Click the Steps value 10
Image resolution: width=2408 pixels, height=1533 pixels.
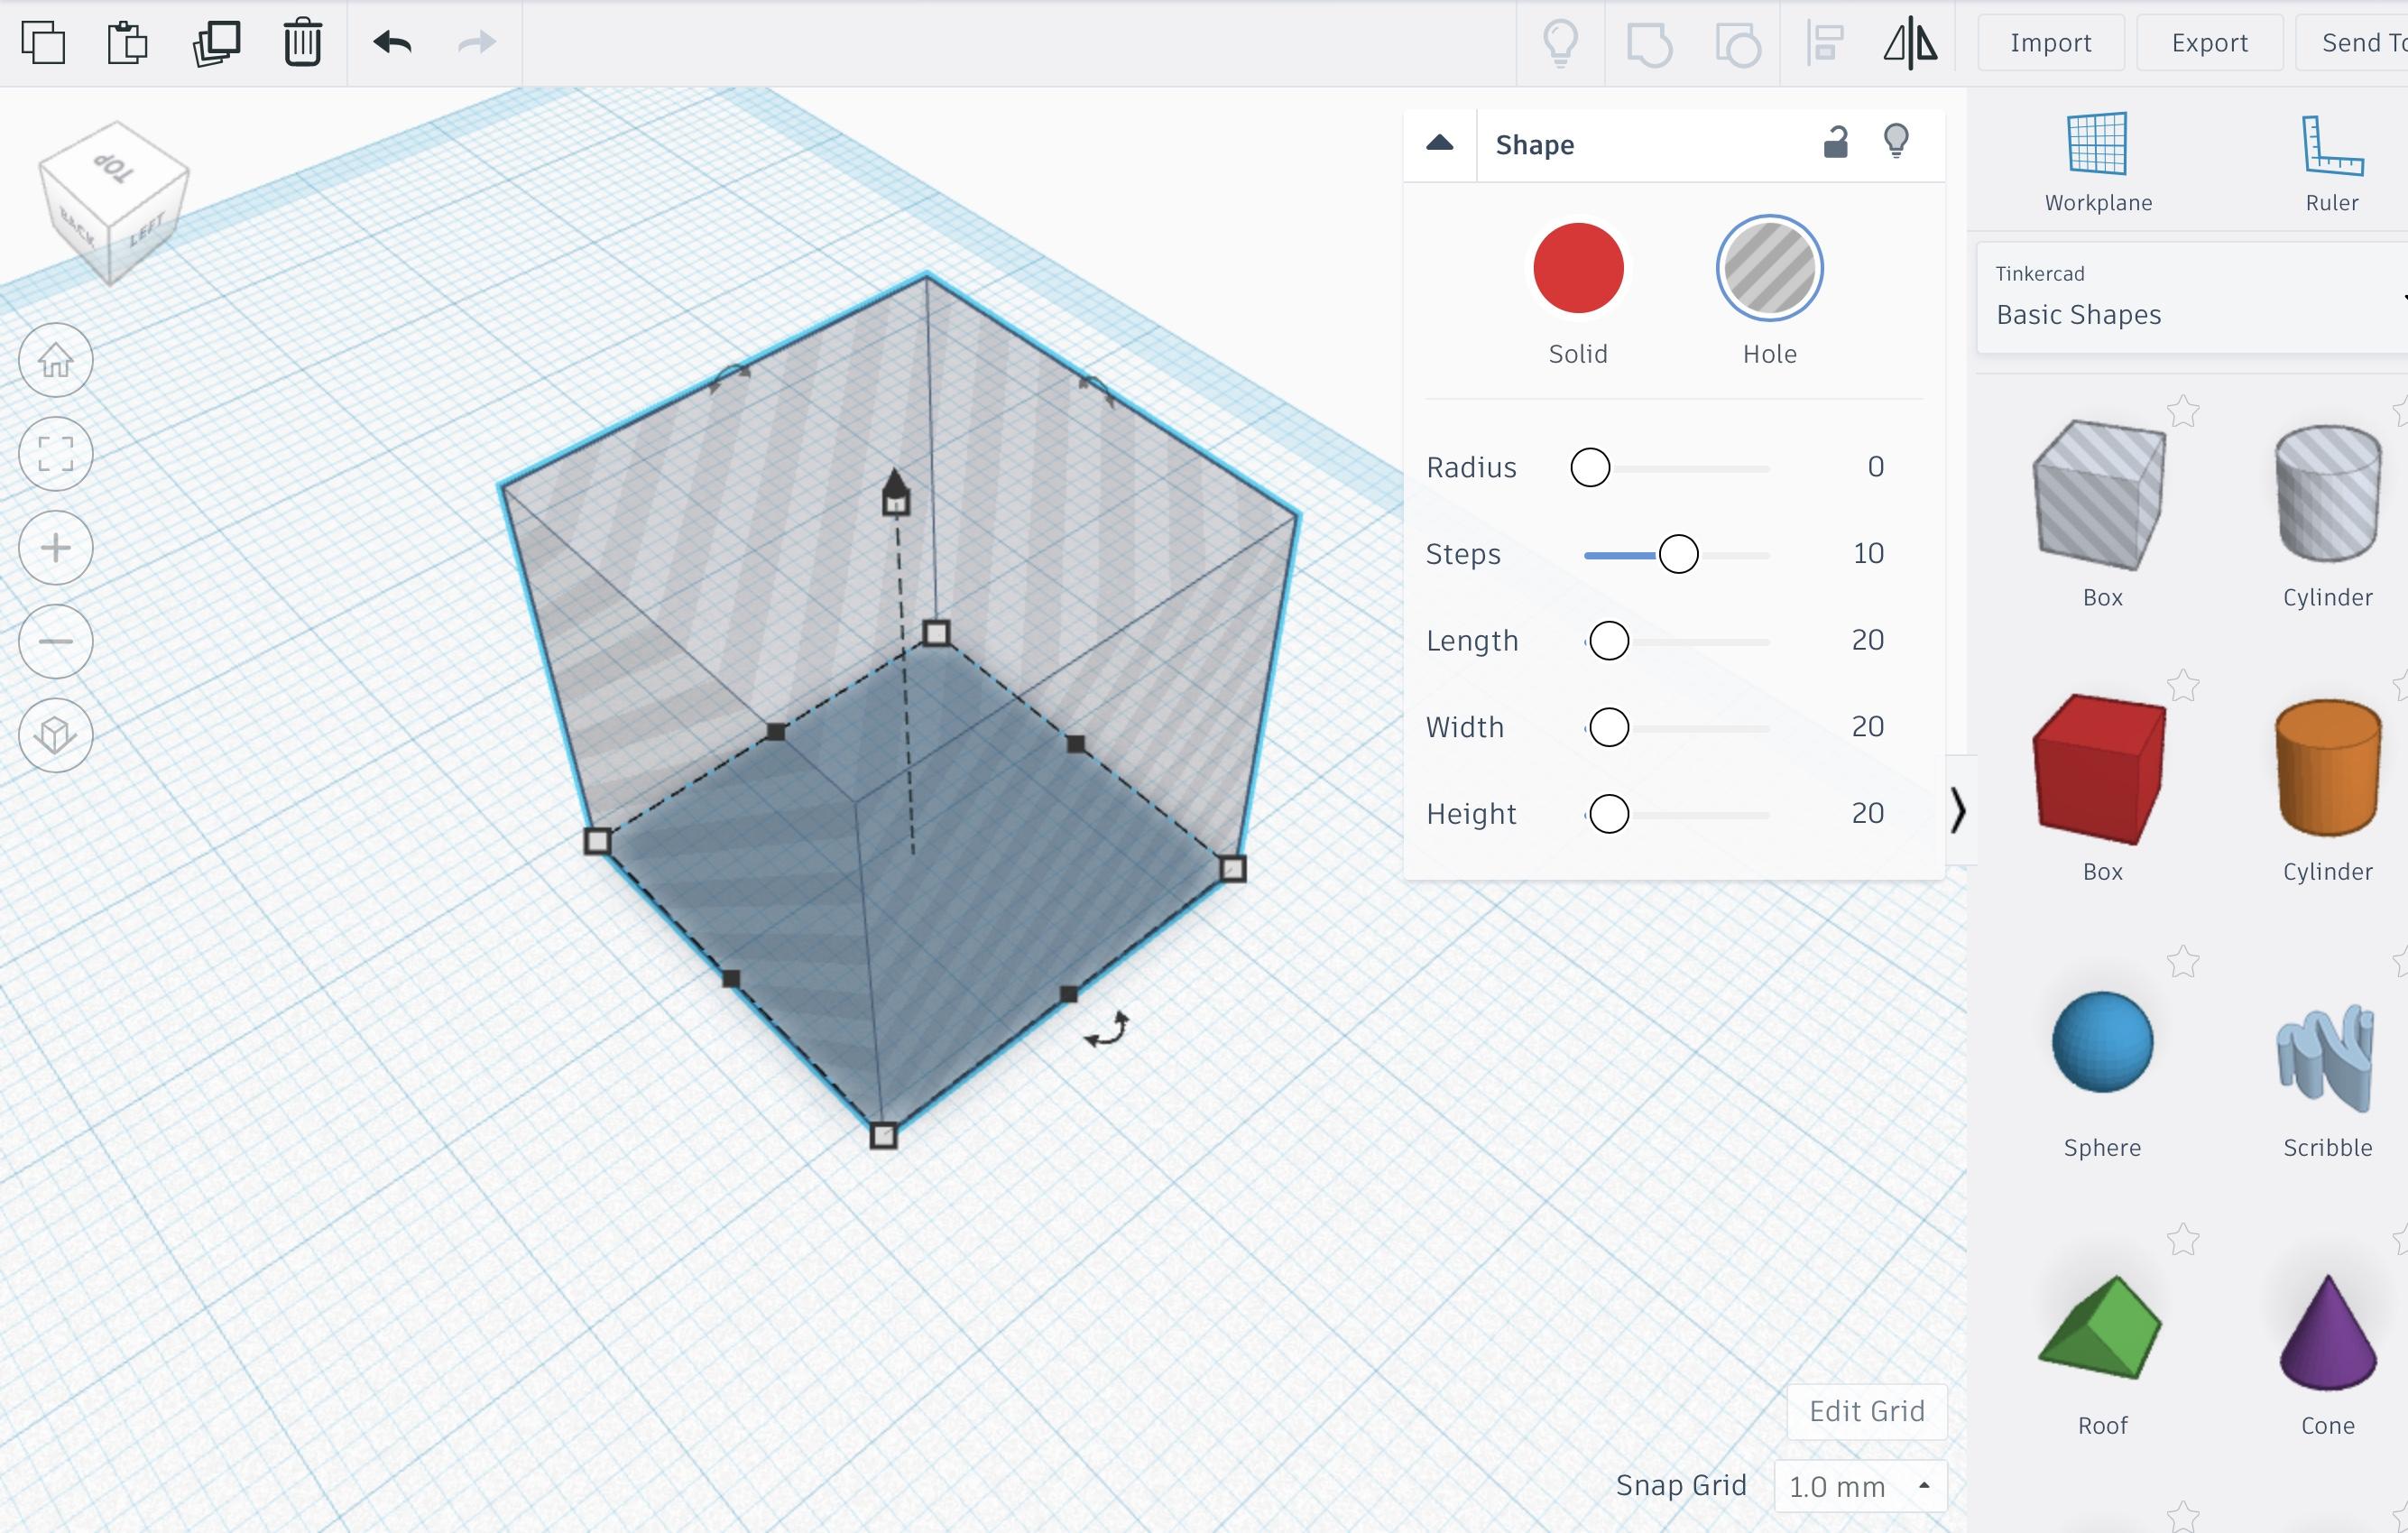click(1868, 554)
